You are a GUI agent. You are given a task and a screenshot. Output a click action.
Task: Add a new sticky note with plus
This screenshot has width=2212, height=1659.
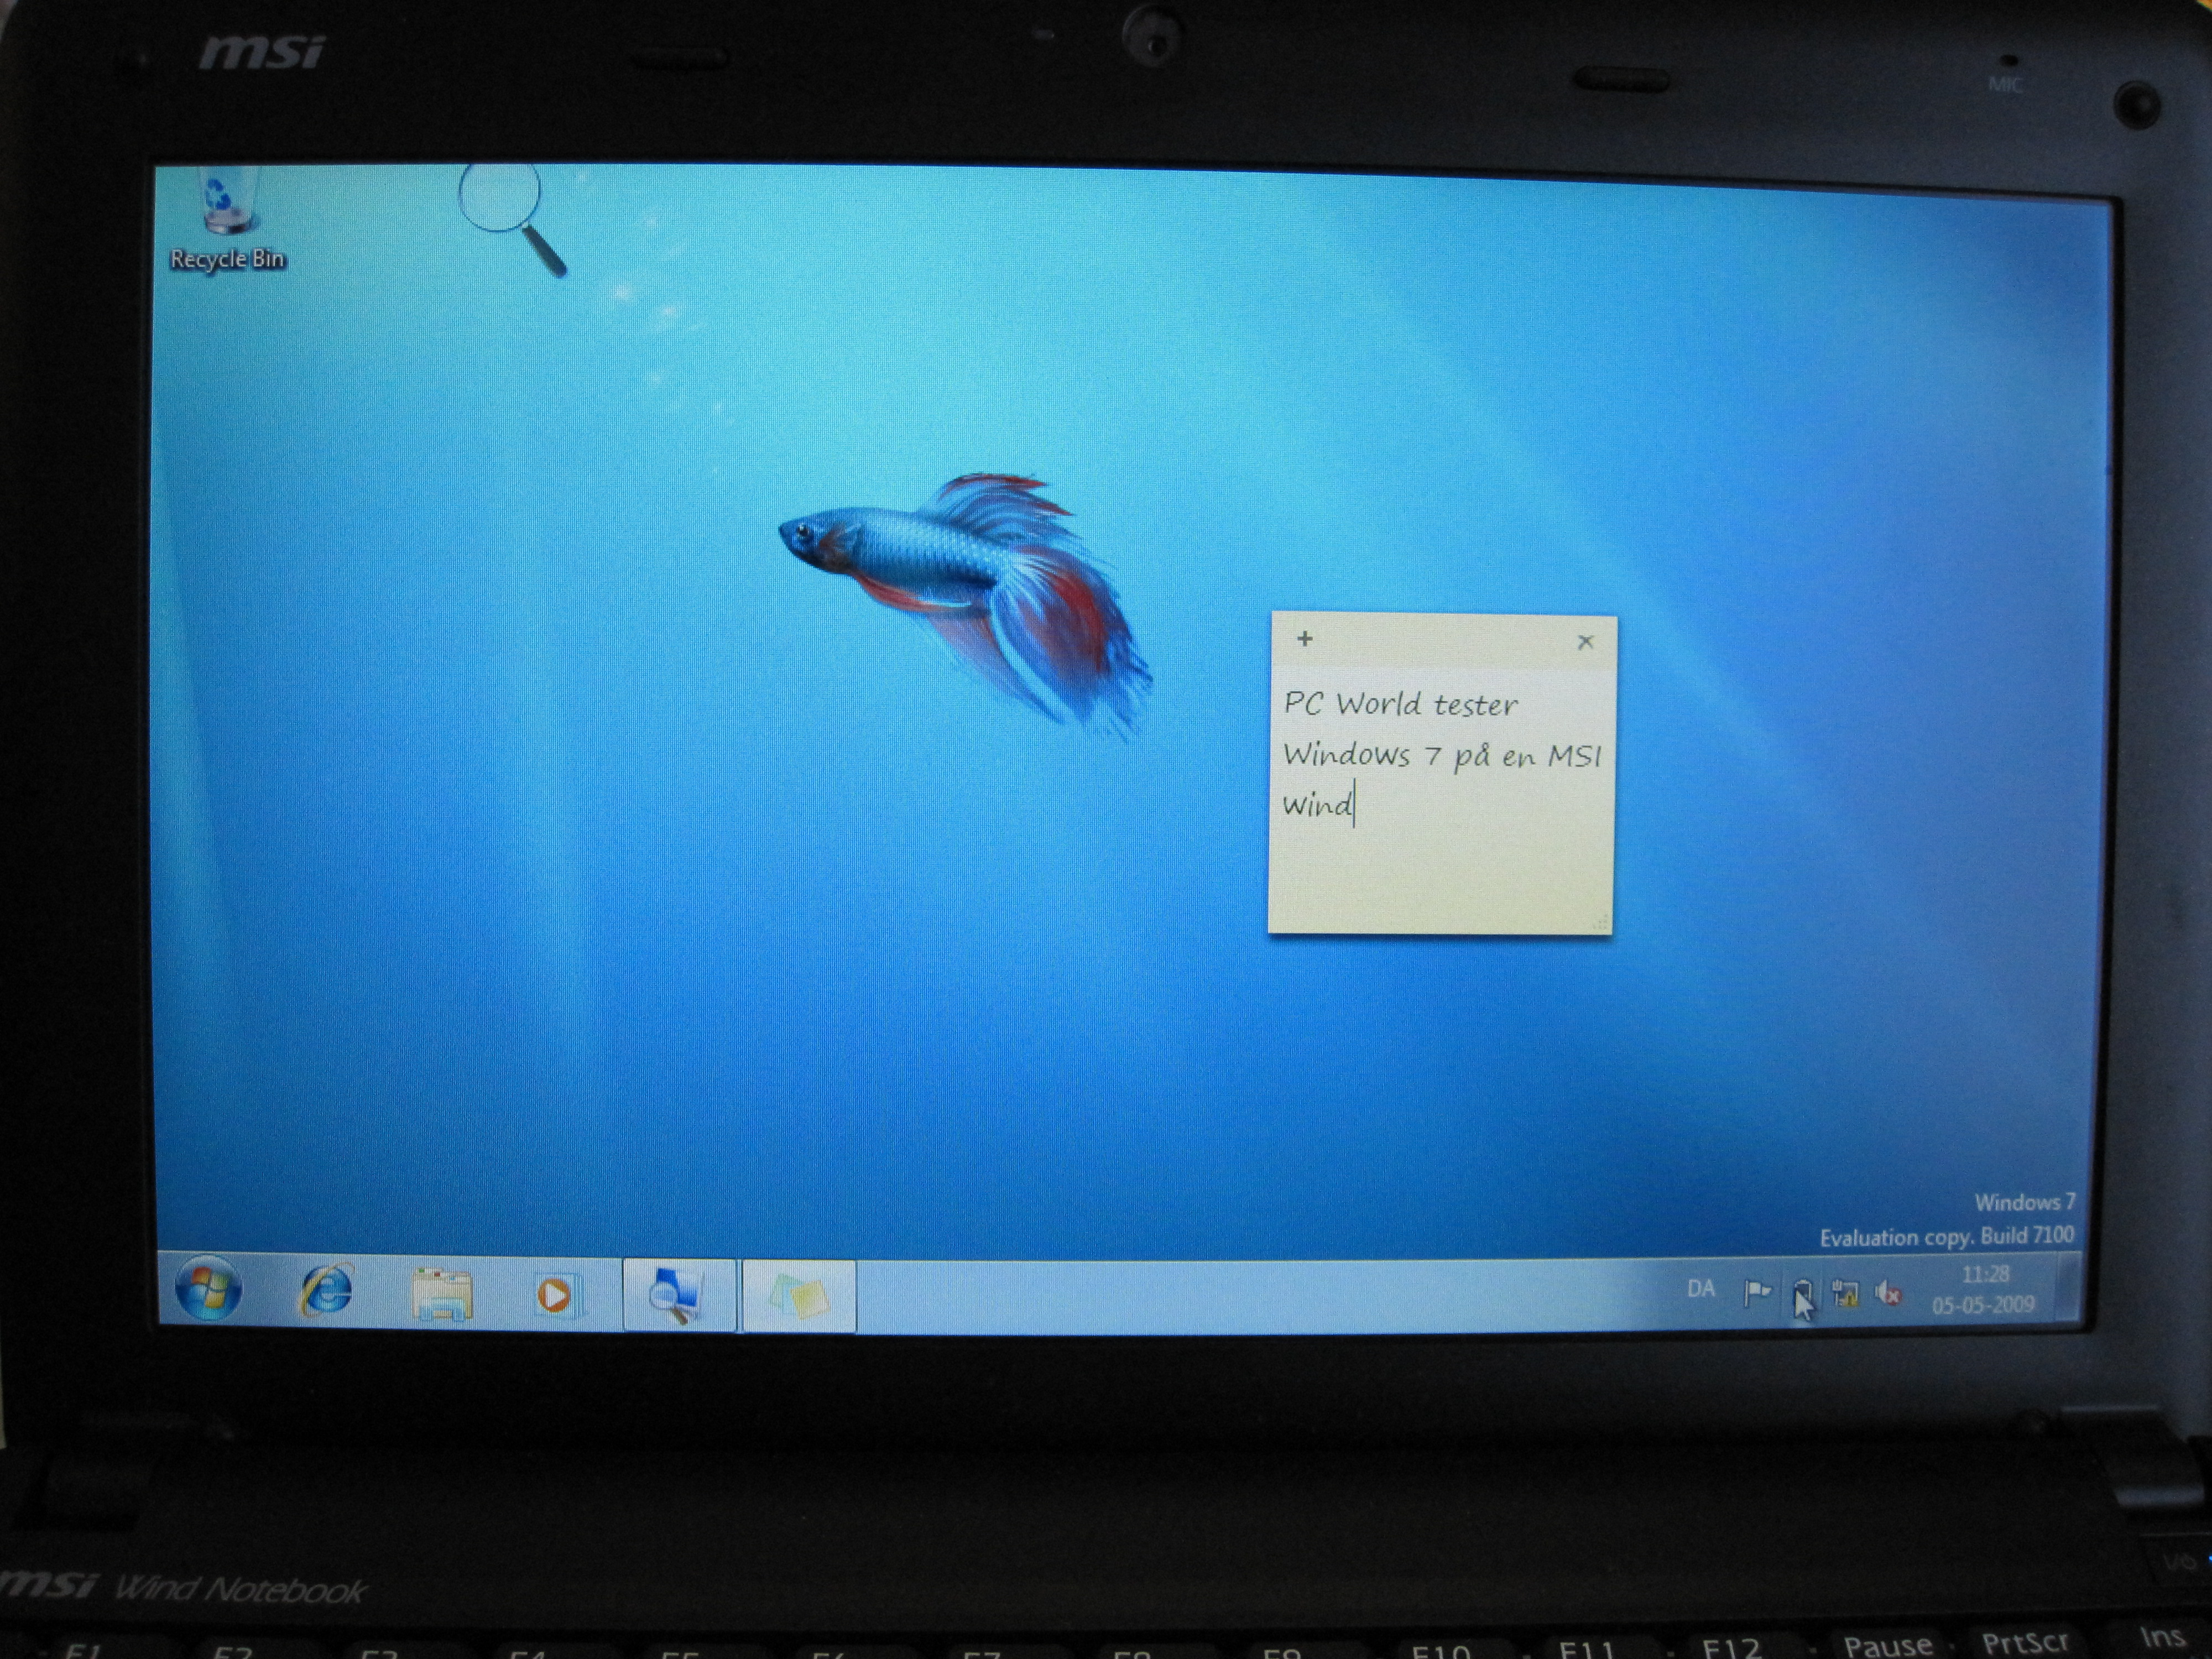(x=1304, y=639)
